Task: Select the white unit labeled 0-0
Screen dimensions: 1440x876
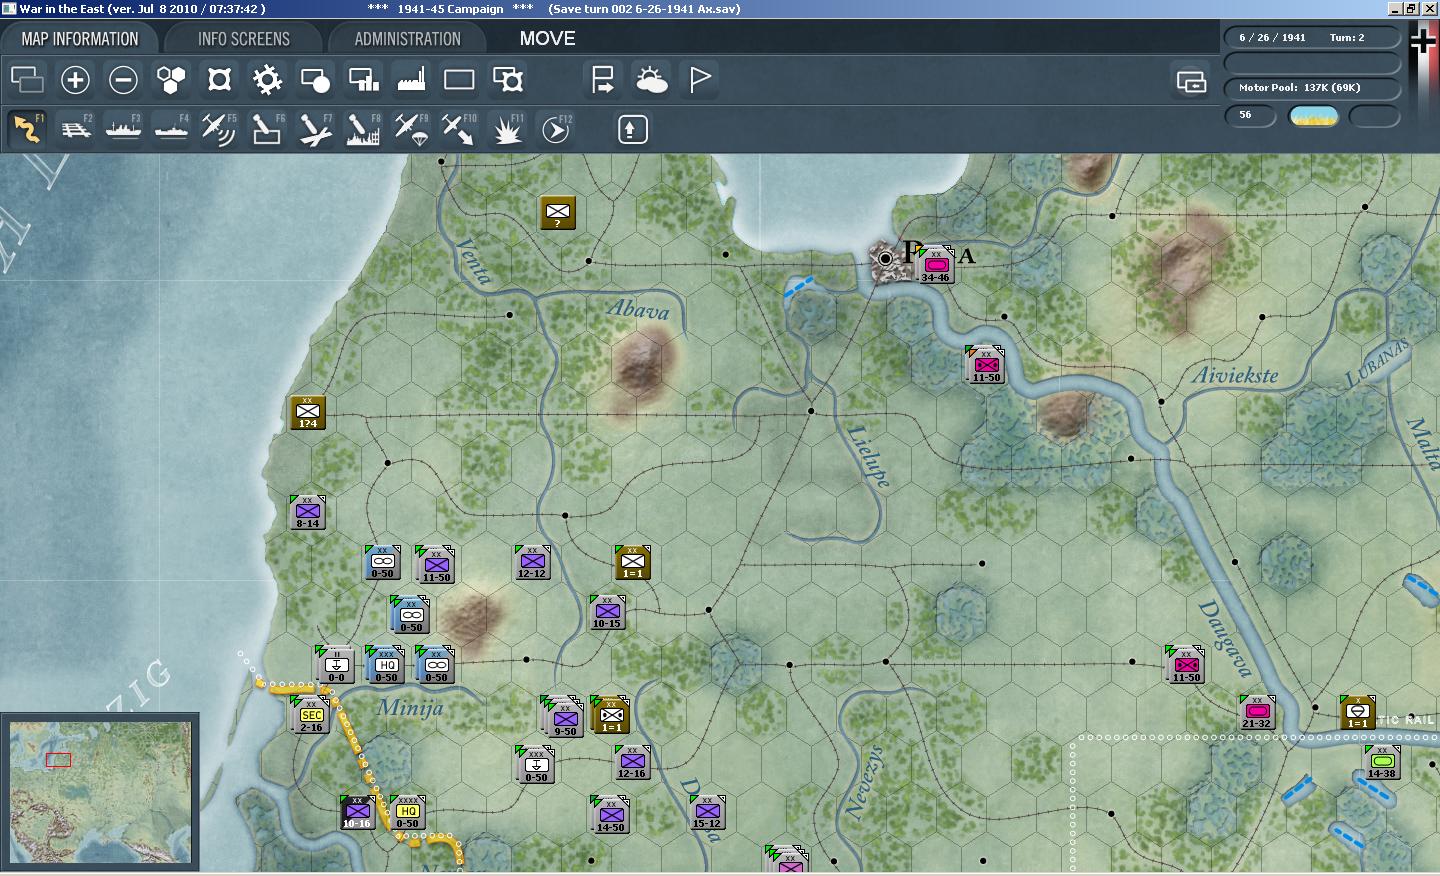Action: pyautogui.click(x=335, y=665)
